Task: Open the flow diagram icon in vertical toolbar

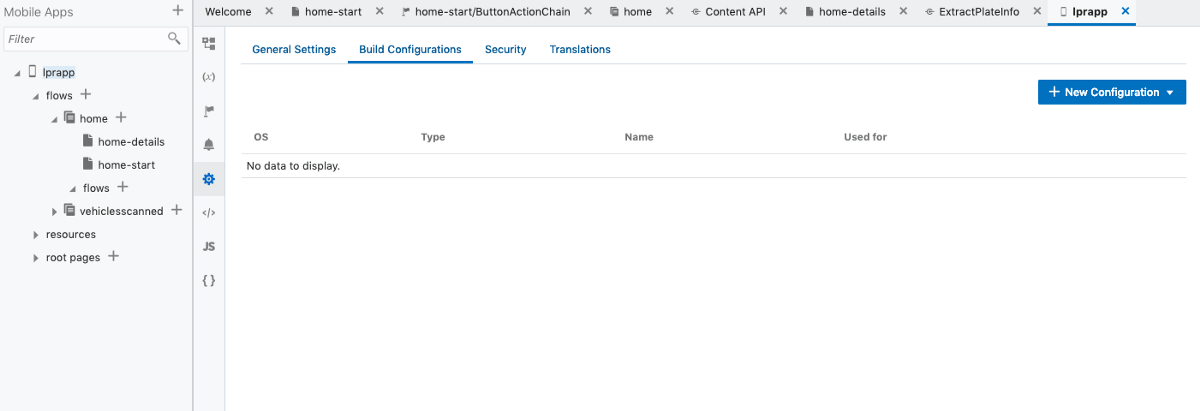Action: (x=209, y=44)
